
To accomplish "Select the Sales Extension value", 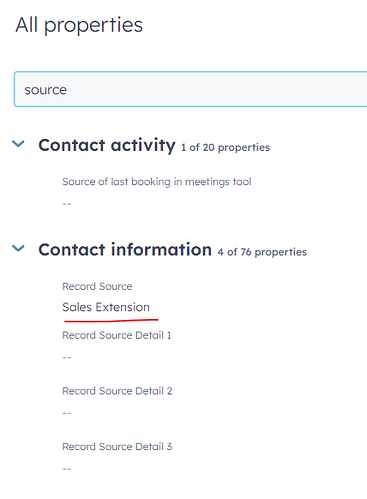I will pyautogui.click(x=106, y=307).
